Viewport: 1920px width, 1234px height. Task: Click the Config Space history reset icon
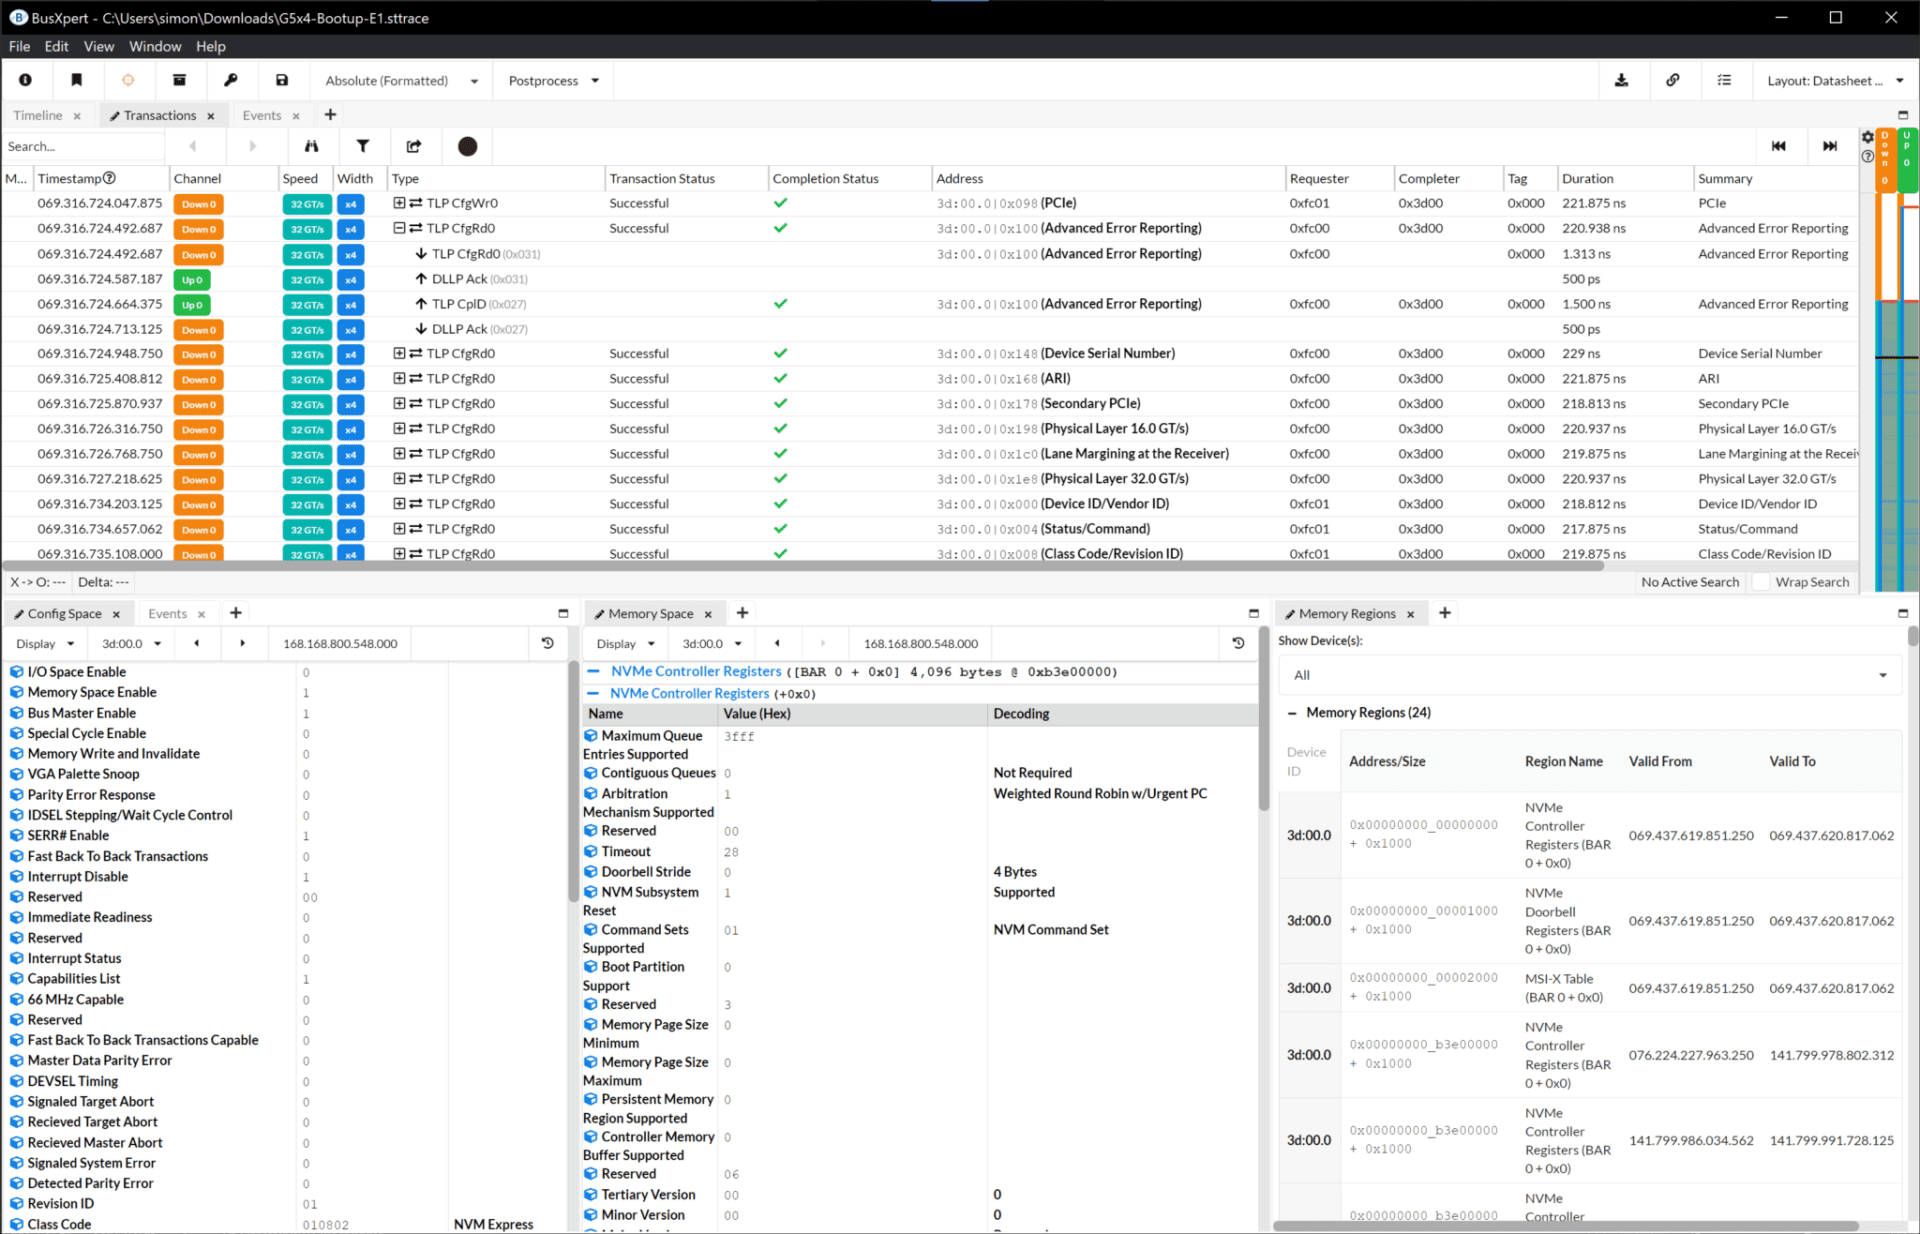pos(547,643)
